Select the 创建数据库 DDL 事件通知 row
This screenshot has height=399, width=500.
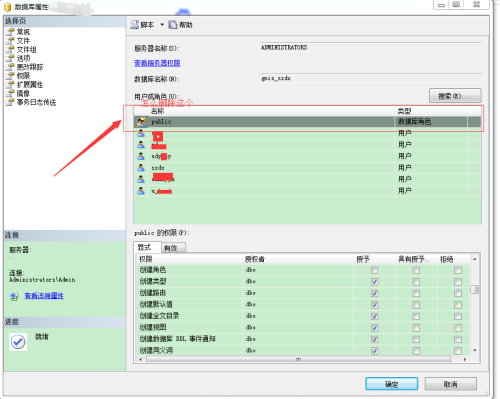click(303, 339)
